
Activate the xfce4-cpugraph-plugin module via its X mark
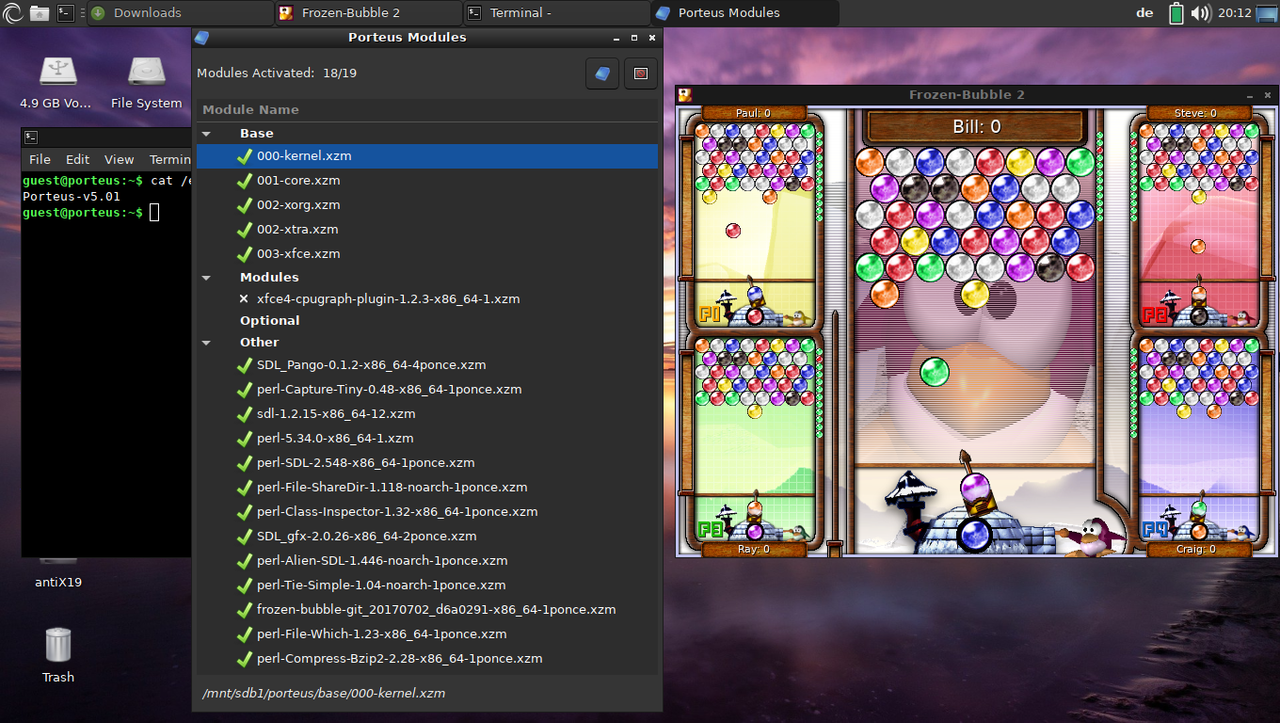point(244,299)
